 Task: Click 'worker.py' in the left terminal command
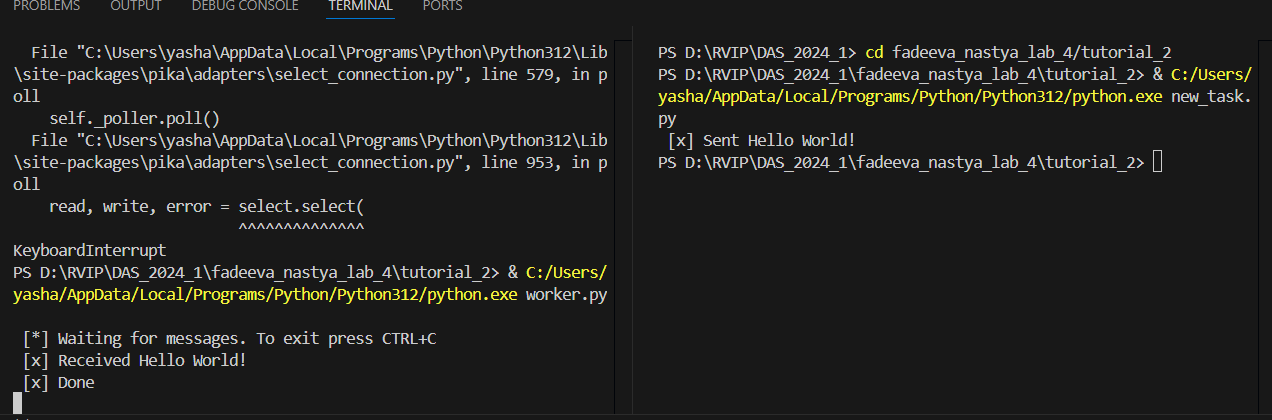pos(566,294)
